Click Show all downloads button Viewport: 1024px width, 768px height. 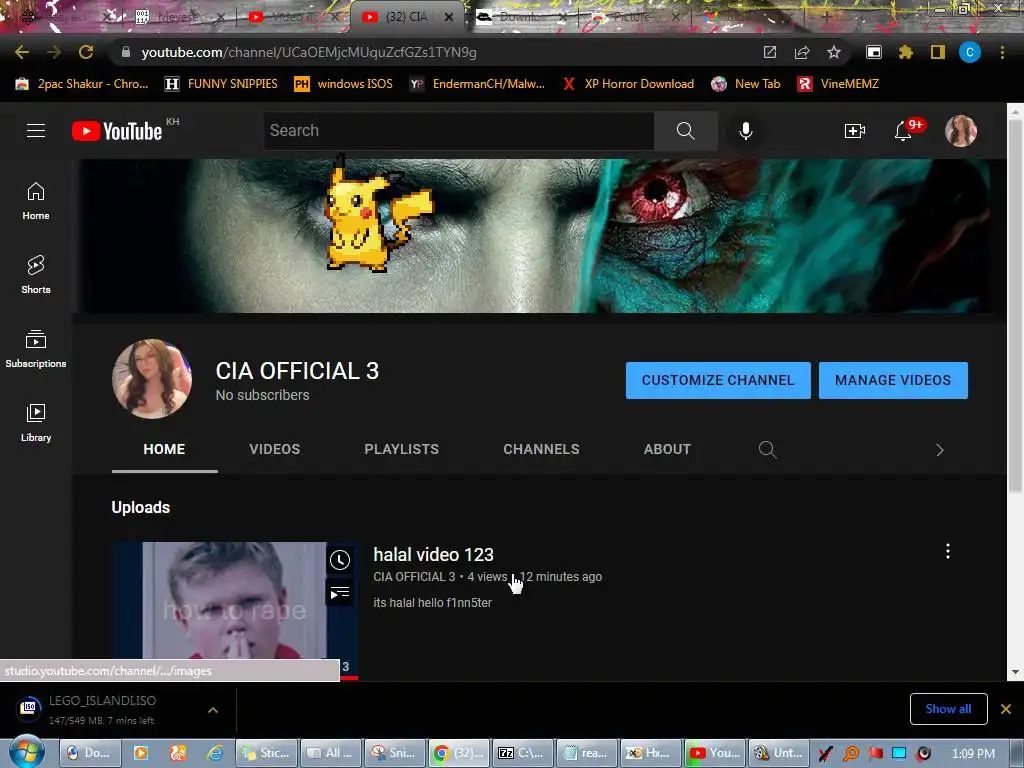pos(948,709)
